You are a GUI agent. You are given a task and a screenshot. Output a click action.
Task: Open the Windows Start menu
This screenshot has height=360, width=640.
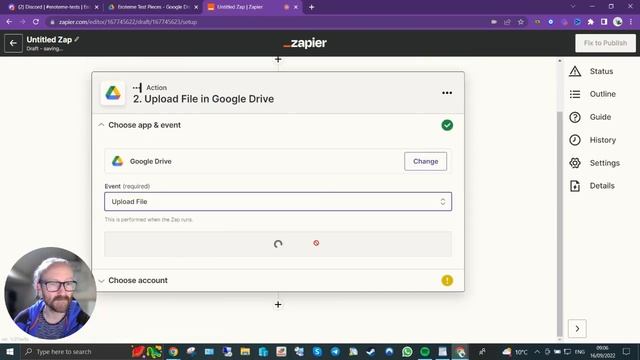point(10,351)
